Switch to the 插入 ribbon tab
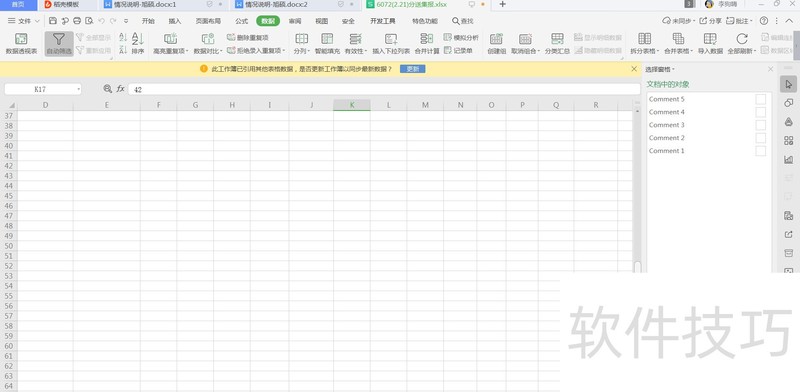Image resolution: width=800 pixels, height=392 pixels. click(x=175, y=21)
